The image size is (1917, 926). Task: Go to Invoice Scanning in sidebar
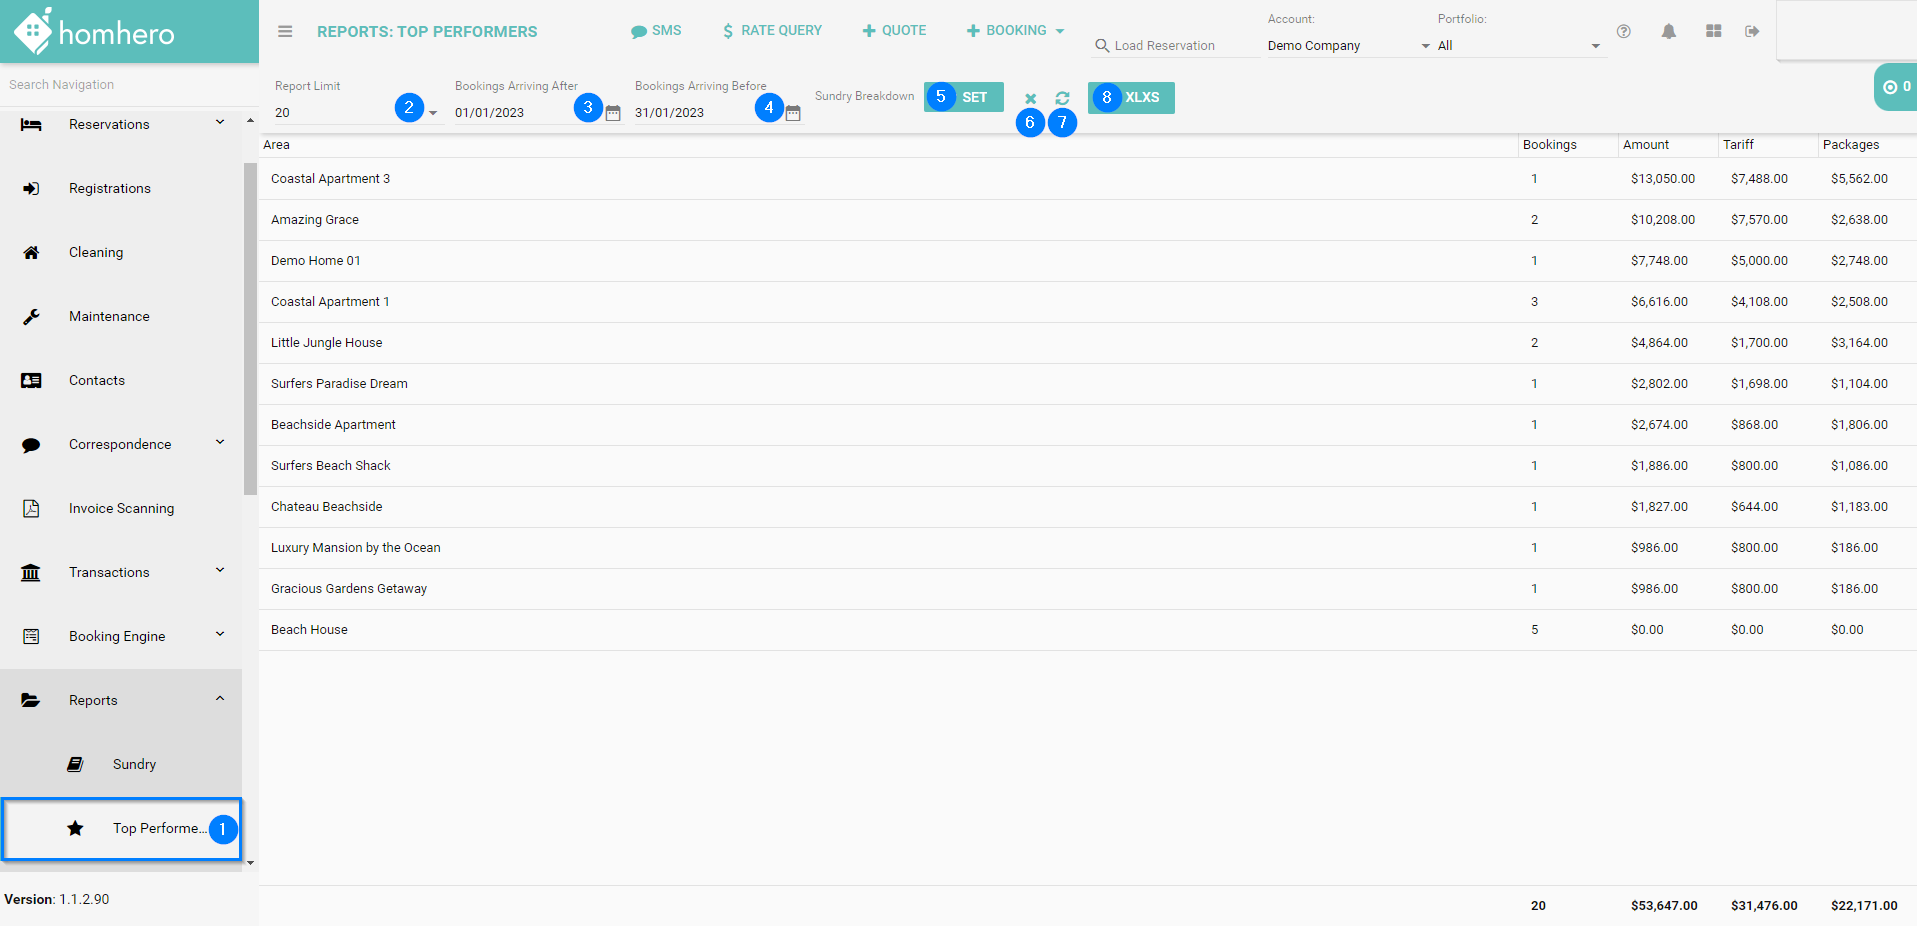pyautogui.click(x=121, y=508)
